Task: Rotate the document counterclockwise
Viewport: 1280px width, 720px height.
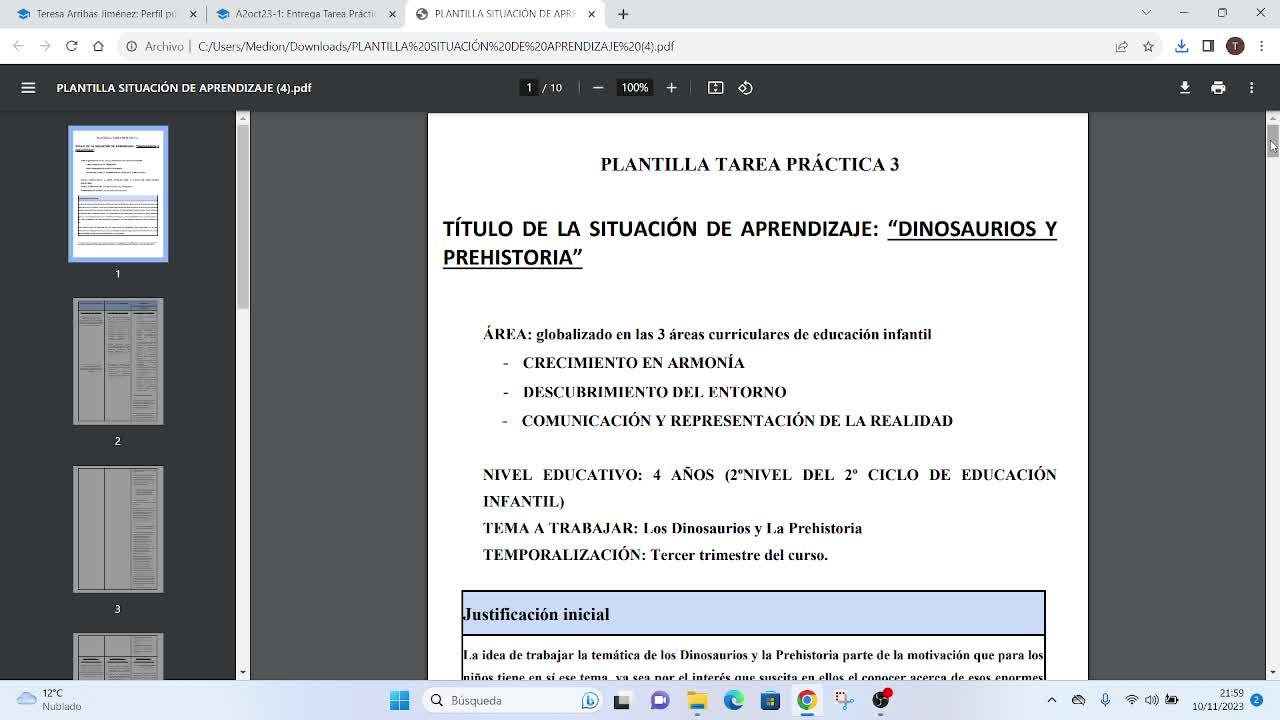Action: click(745, 88)
